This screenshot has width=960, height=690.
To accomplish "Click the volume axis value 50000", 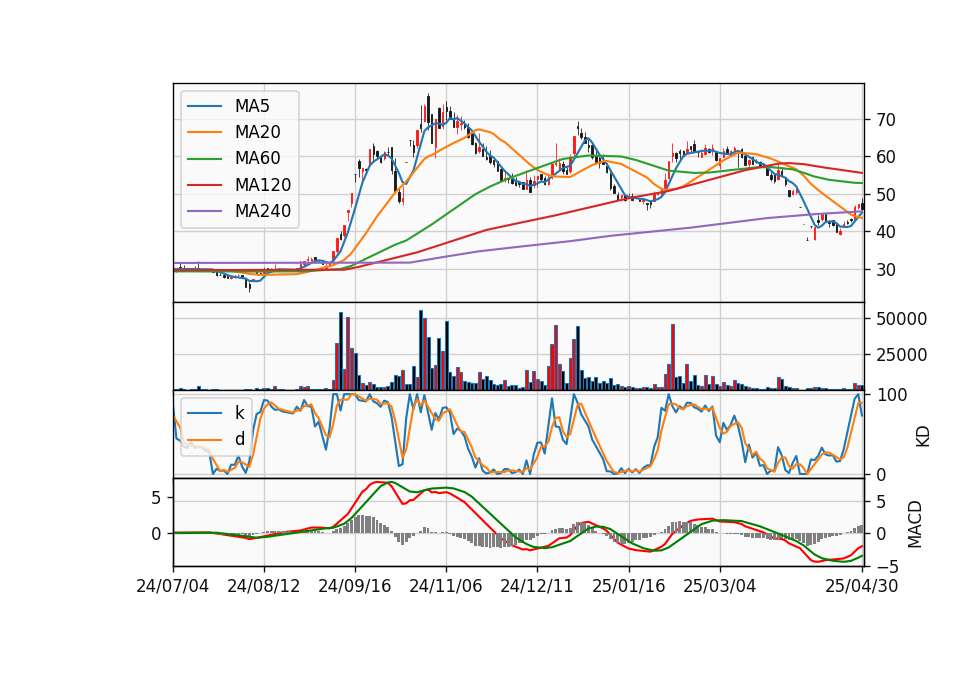I will tap(901, 319).
